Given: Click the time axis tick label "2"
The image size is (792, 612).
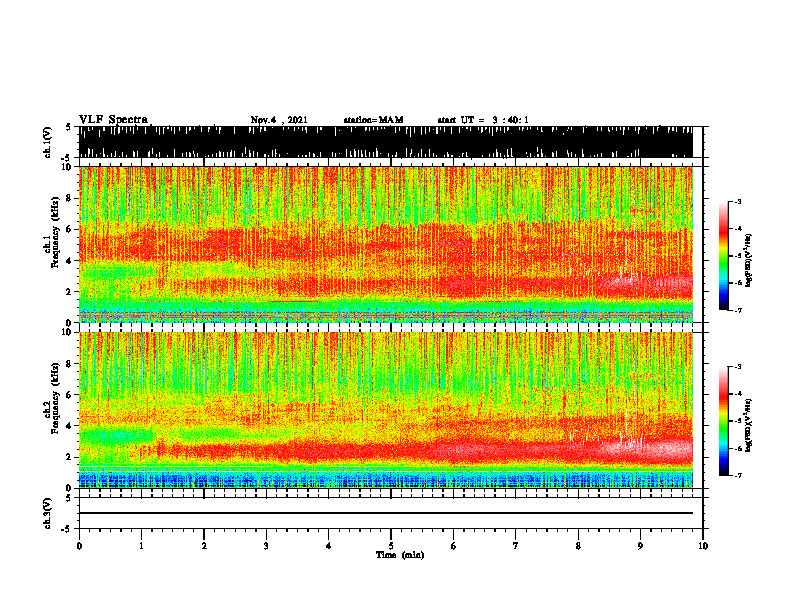Looking at the screenshot, I should pyautogui.click(x=204, y=546).
